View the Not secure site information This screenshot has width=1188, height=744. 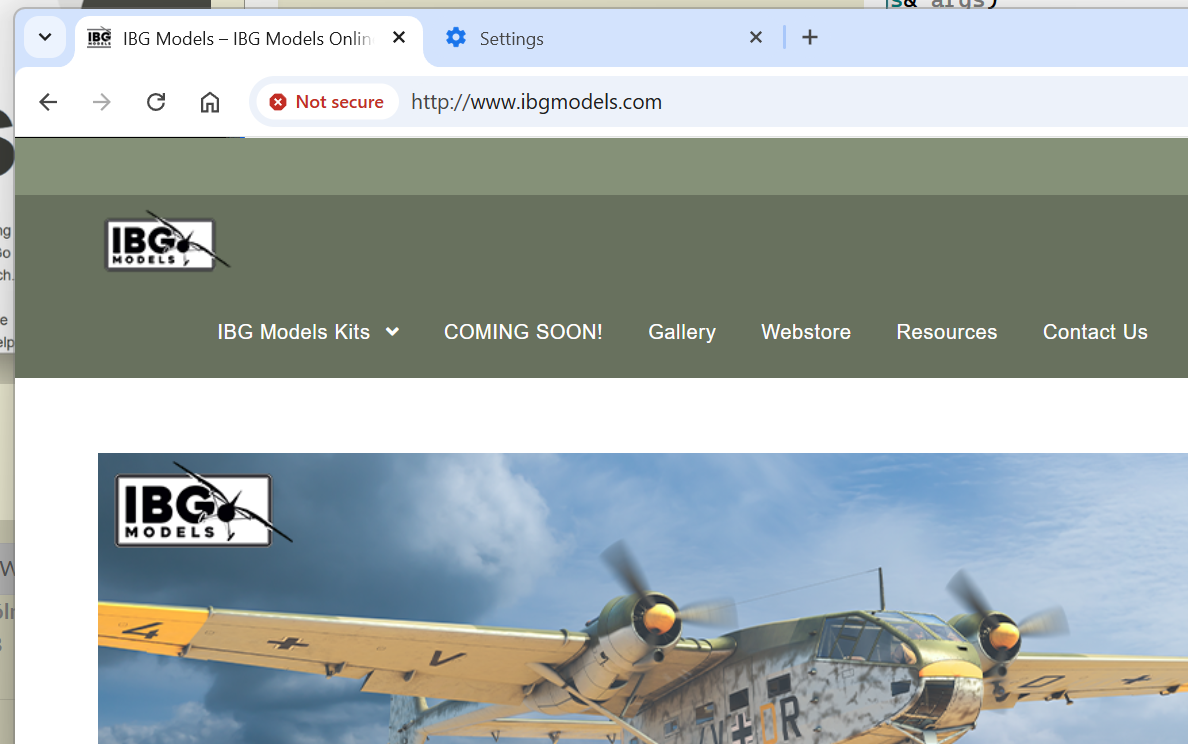click(x=327, y=102)
